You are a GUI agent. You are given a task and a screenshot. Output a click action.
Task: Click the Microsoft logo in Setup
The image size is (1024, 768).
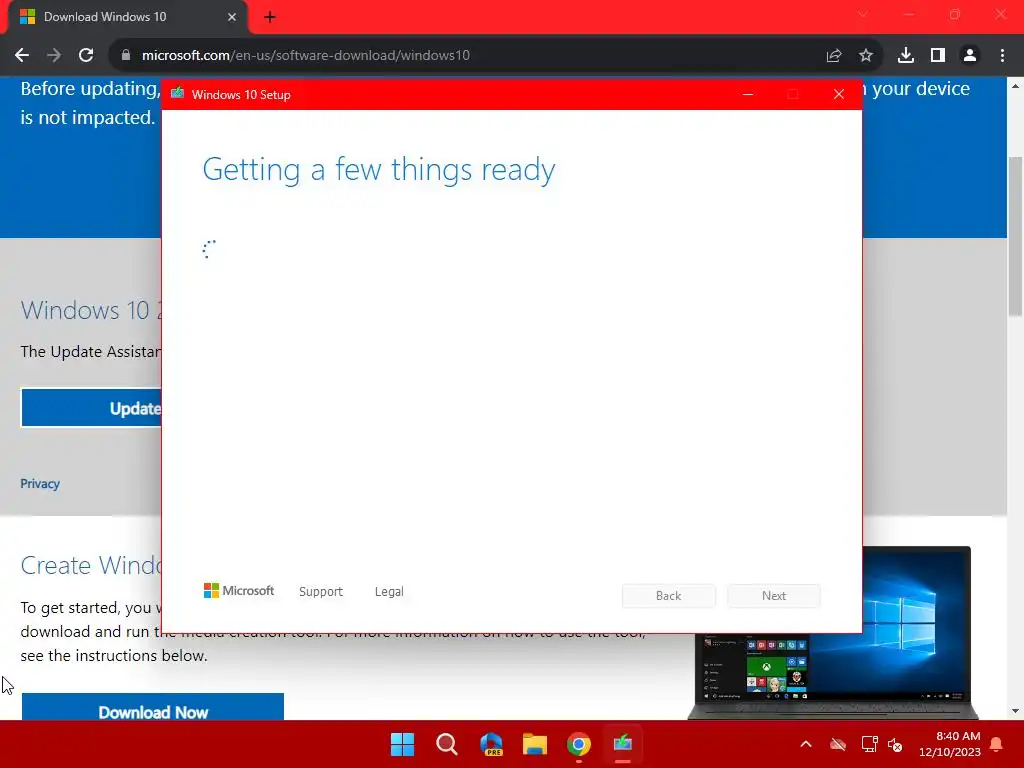pos(239,591)
